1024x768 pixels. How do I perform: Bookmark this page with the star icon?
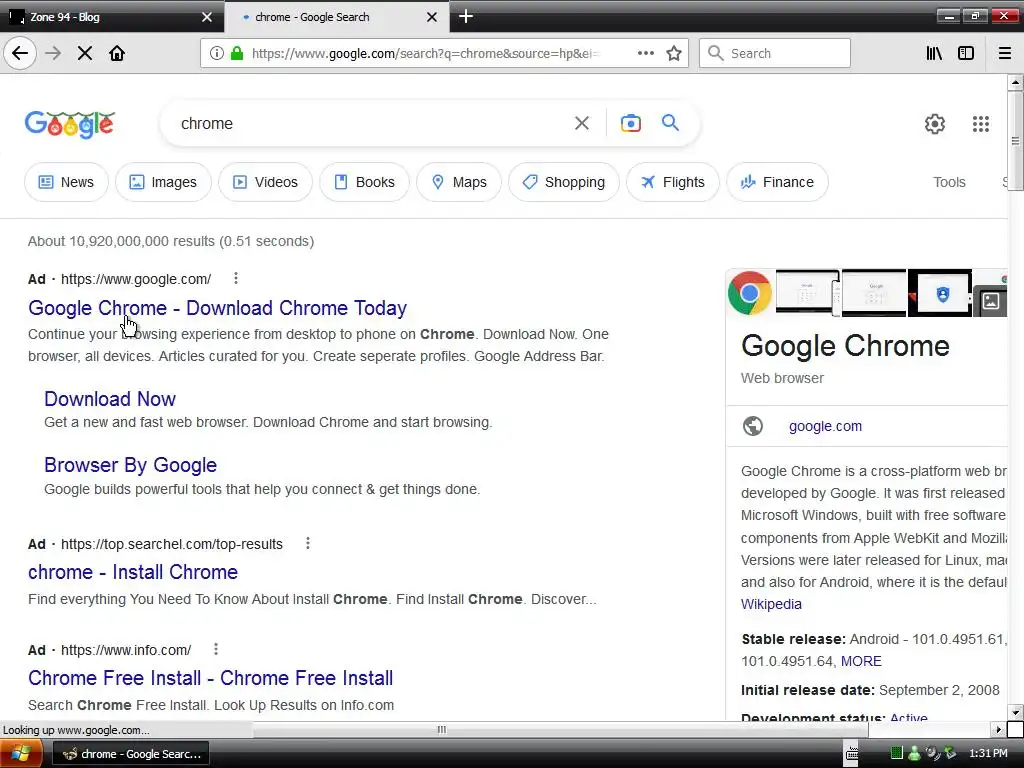click(674, 54)
